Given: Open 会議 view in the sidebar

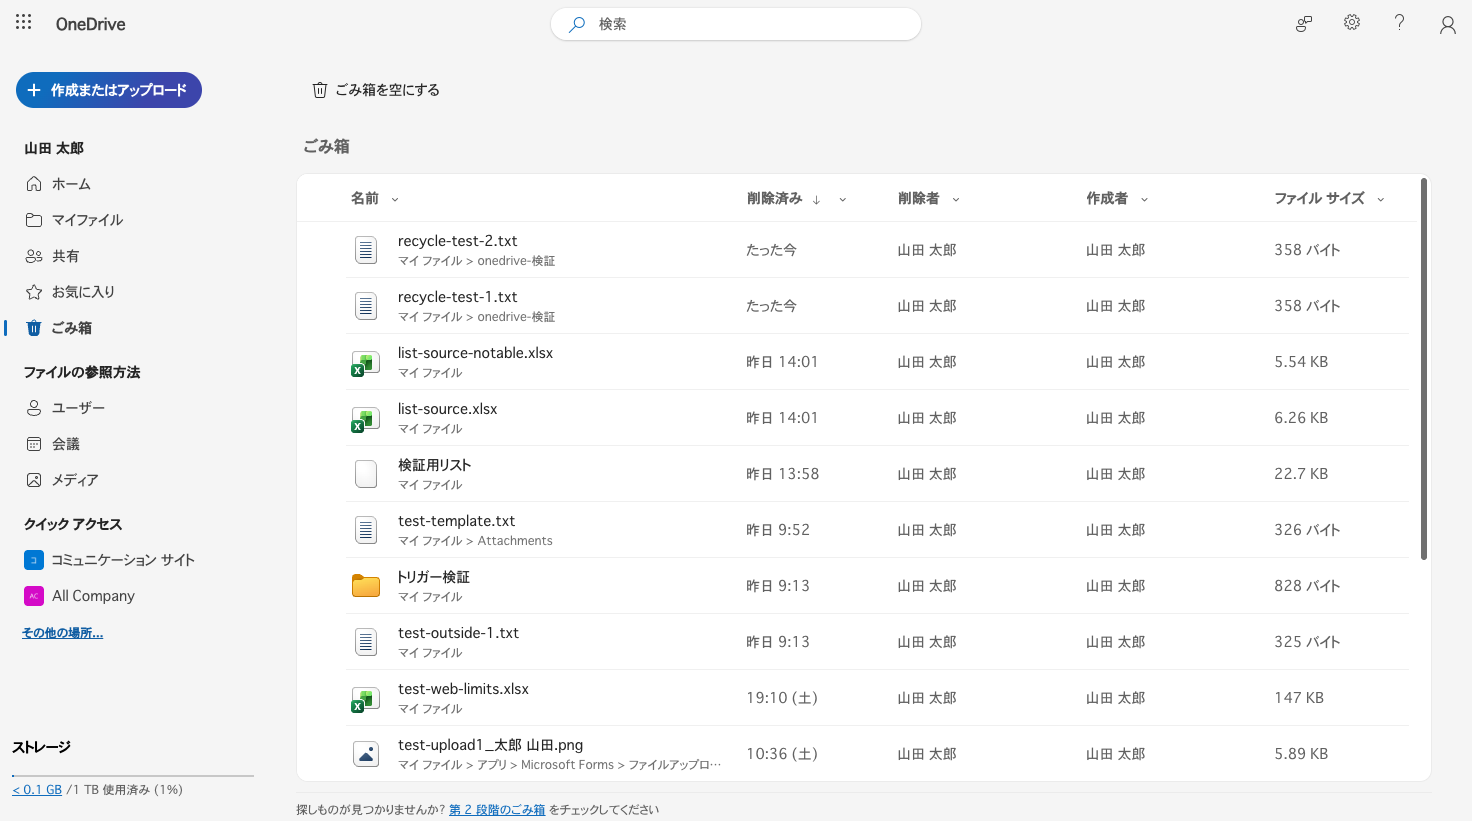Looking at the screenshot, I should (x=66, y=444).
